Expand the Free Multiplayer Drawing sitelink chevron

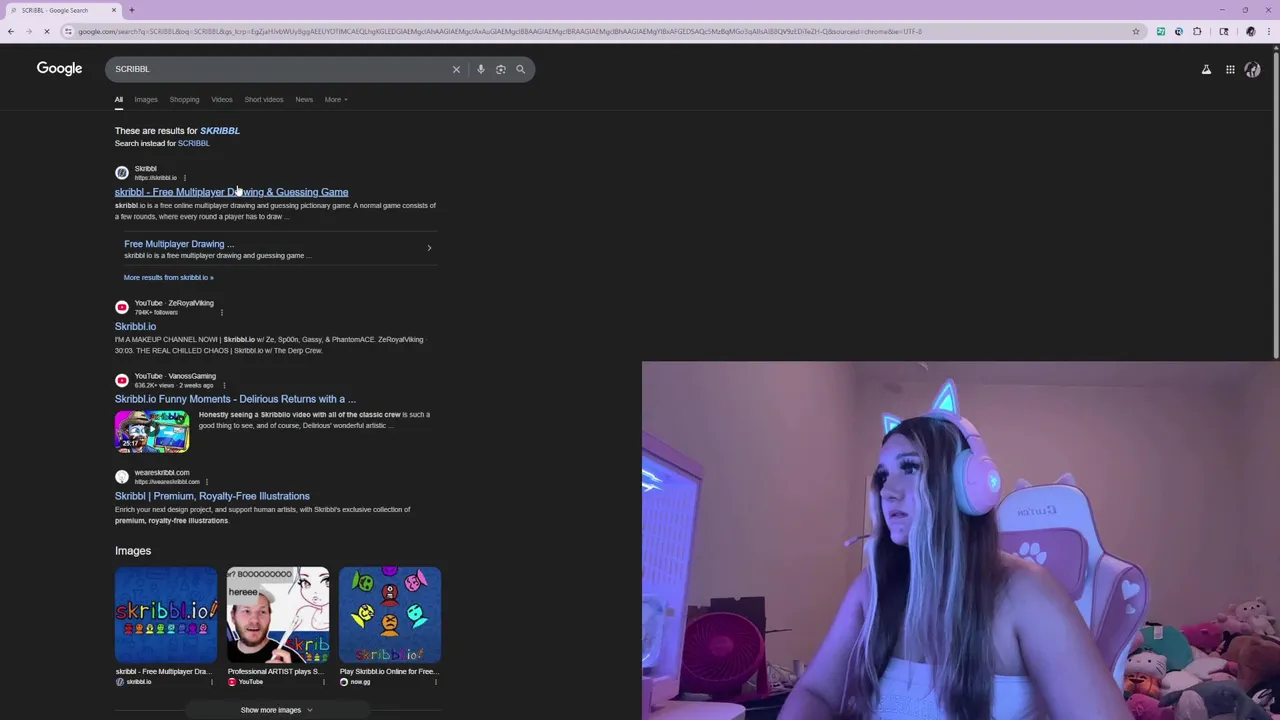[x=429, y=248]
